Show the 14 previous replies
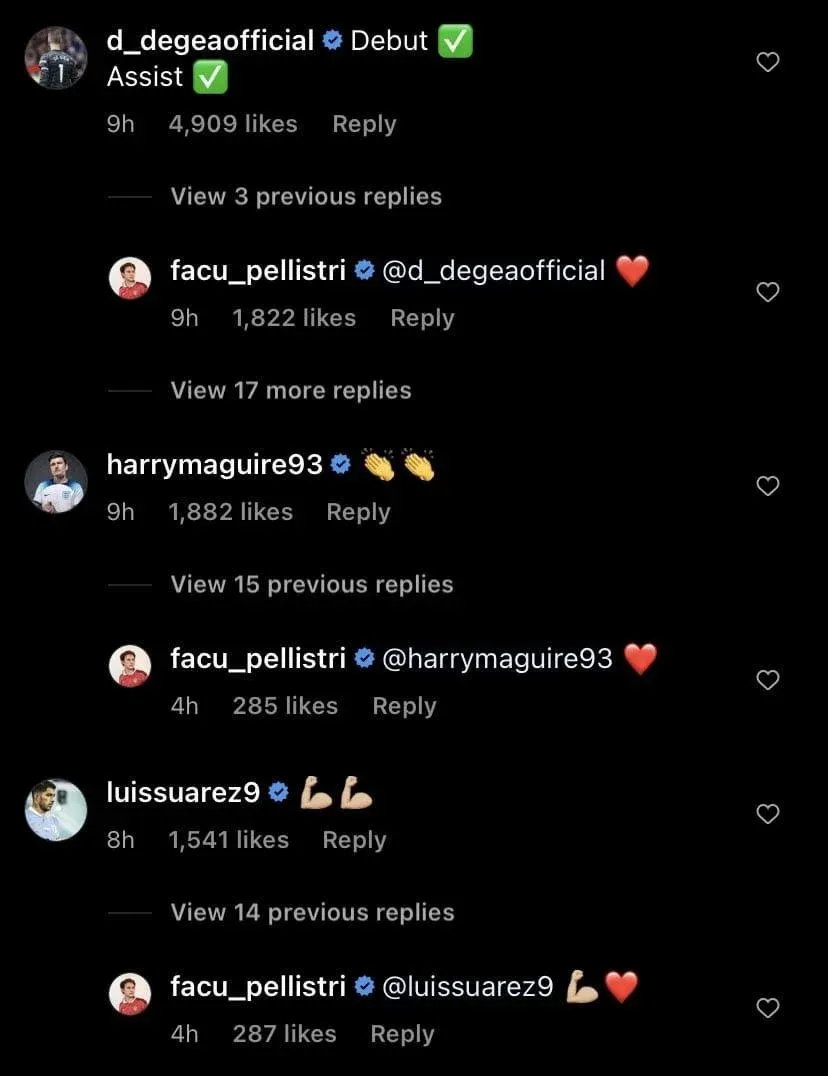This screenshot has height=1076, width=828. tap(312, 912)
